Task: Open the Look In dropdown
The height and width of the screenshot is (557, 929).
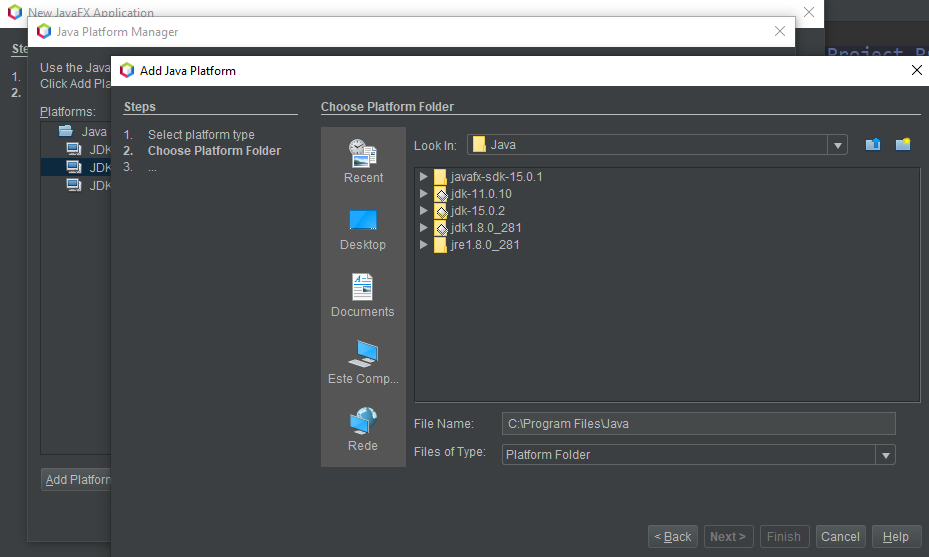Action: pyautogui.click(x=837, y=145)
